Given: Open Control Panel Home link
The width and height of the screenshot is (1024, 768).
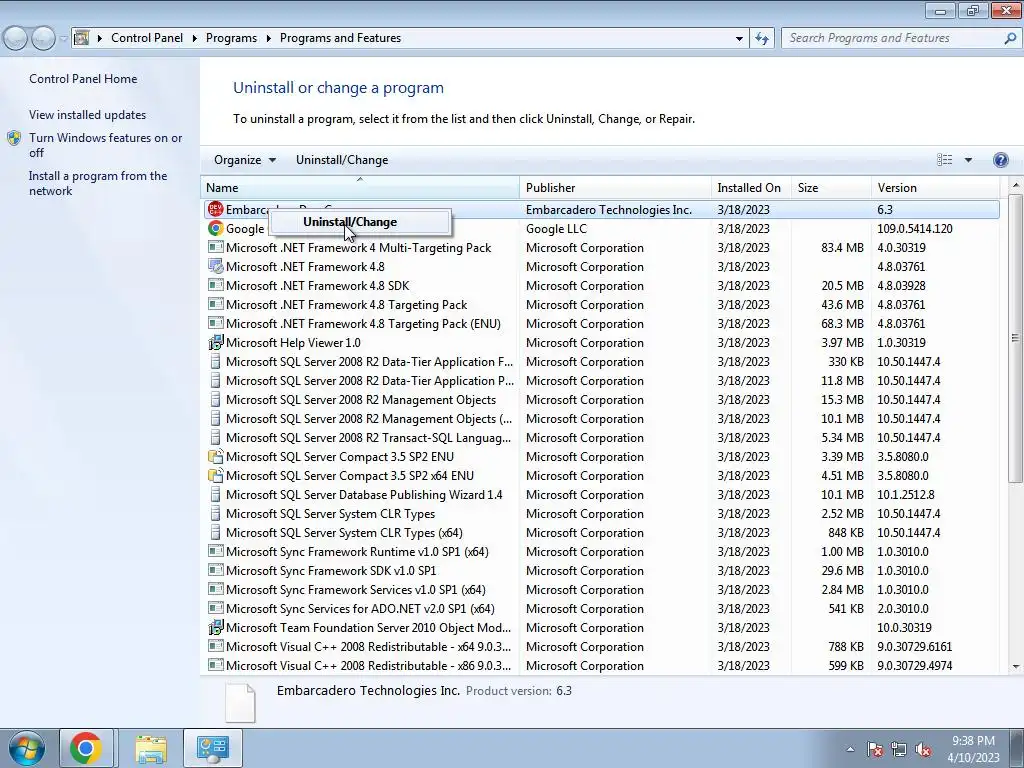Looking at the screenshot, I should [83, 78].
